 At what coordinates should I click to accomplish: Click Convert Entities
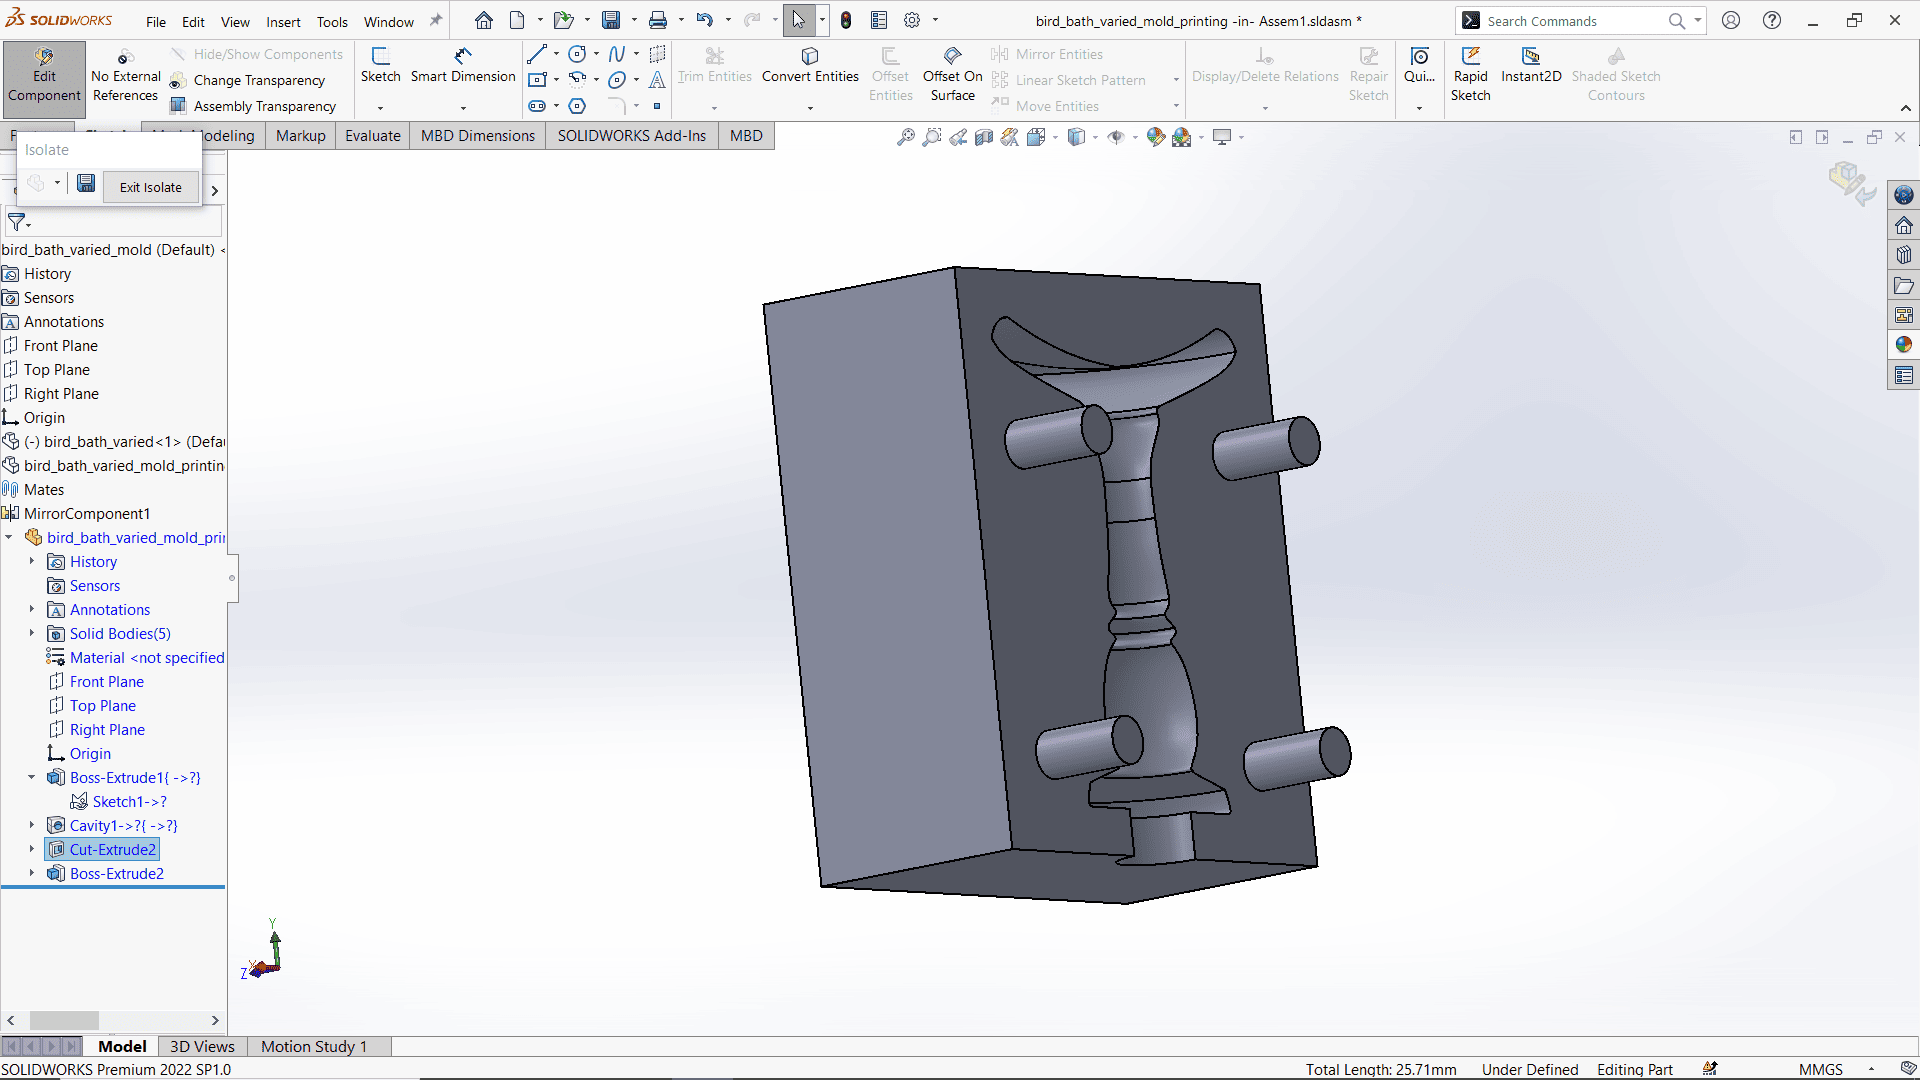[810, 66]
